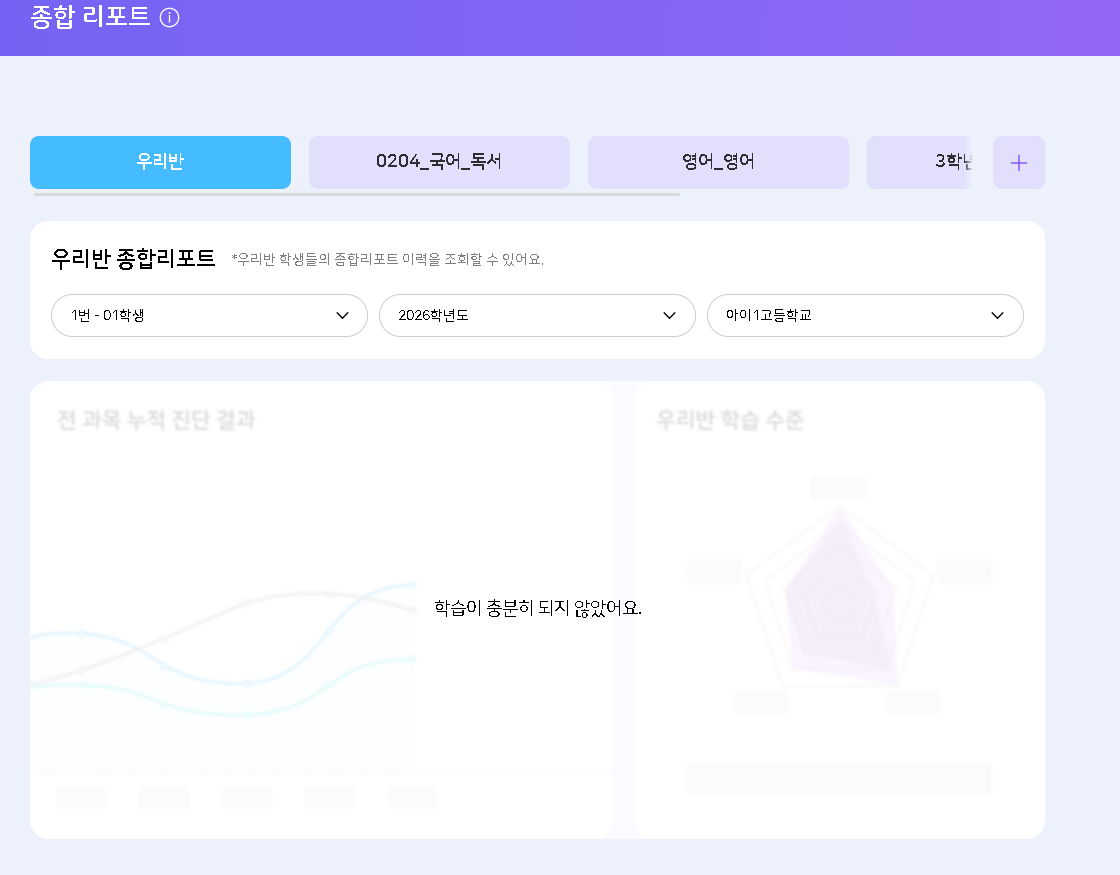Click the horizontal scrollbar under the tabs
This screenshot has height=875, width=1120.
click(x=356, y=194)
